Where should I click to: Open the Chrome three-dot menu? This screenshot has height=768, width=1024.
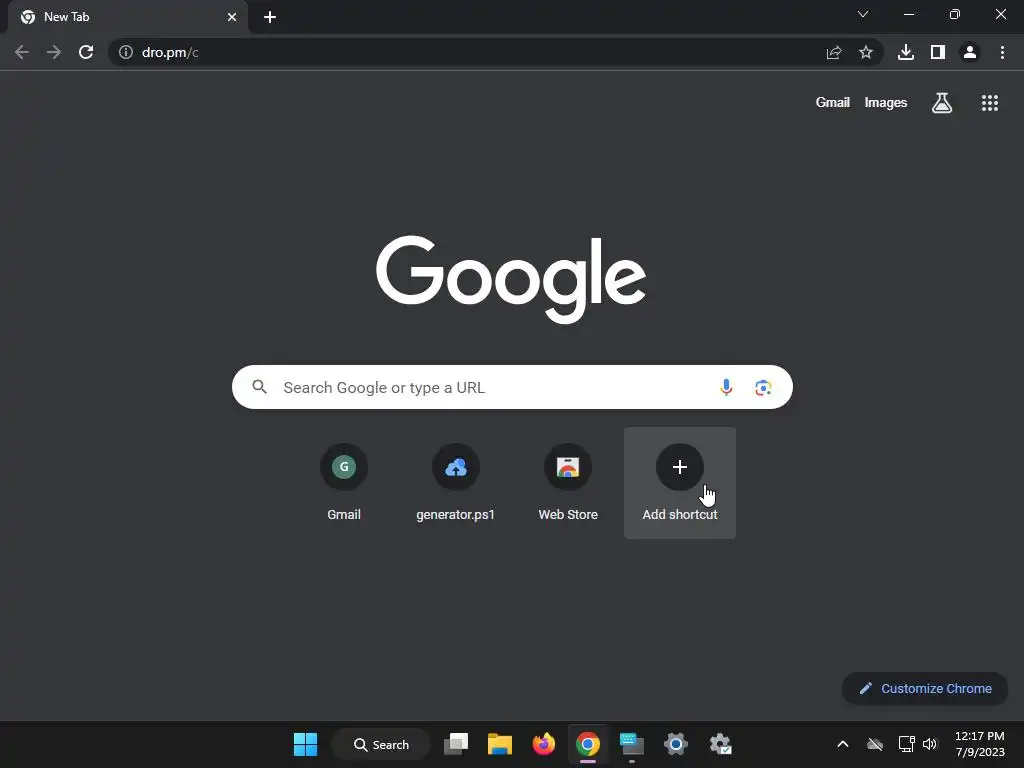(x=1002, y=52)
